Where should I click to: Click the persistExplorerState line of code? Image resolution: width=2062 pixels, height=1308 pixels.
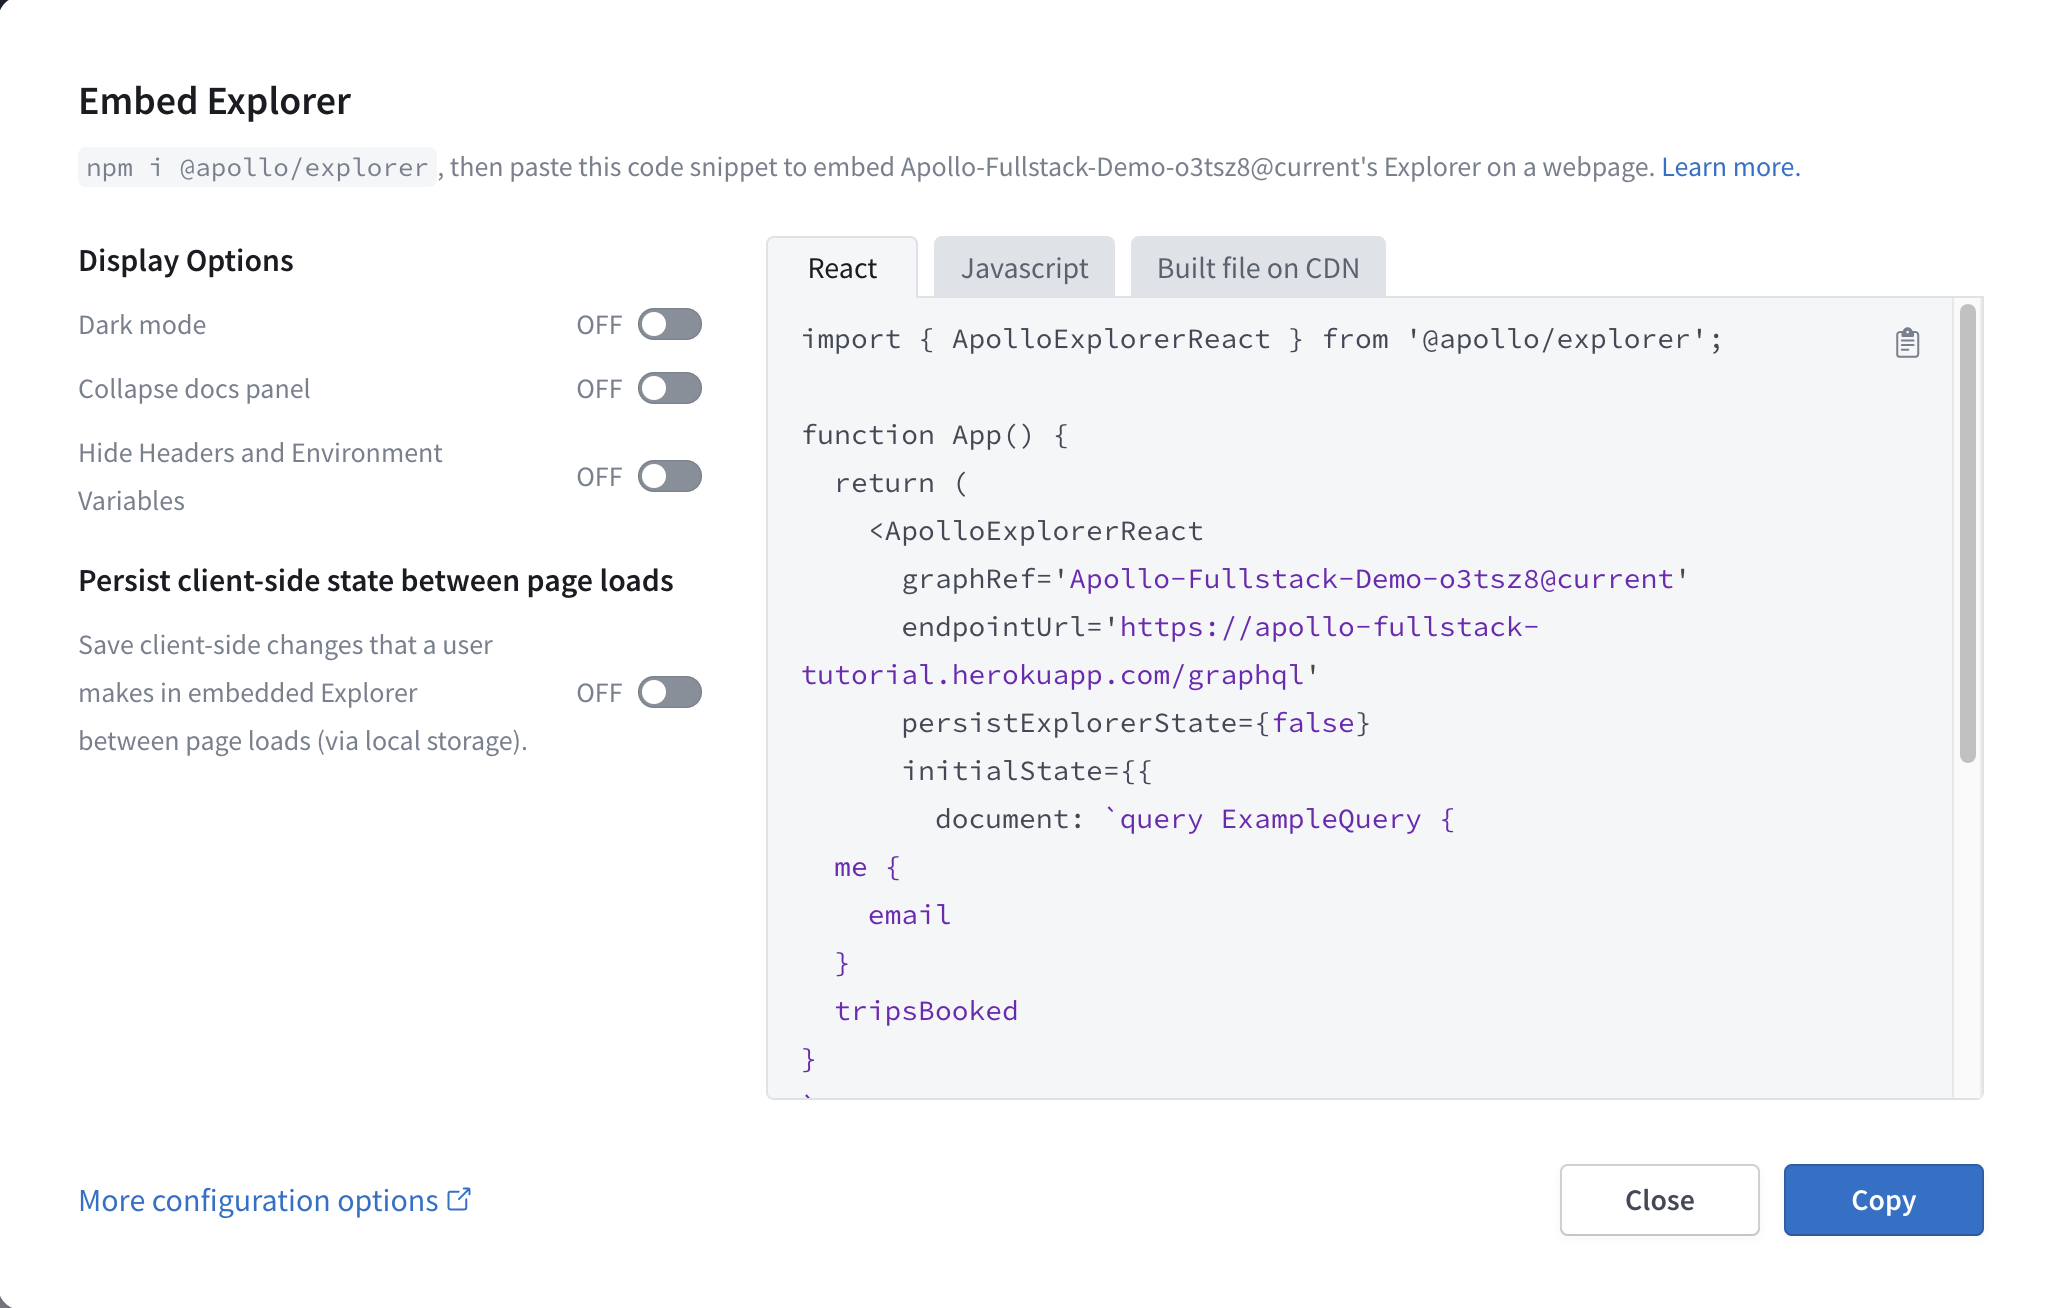(1135, 722)
